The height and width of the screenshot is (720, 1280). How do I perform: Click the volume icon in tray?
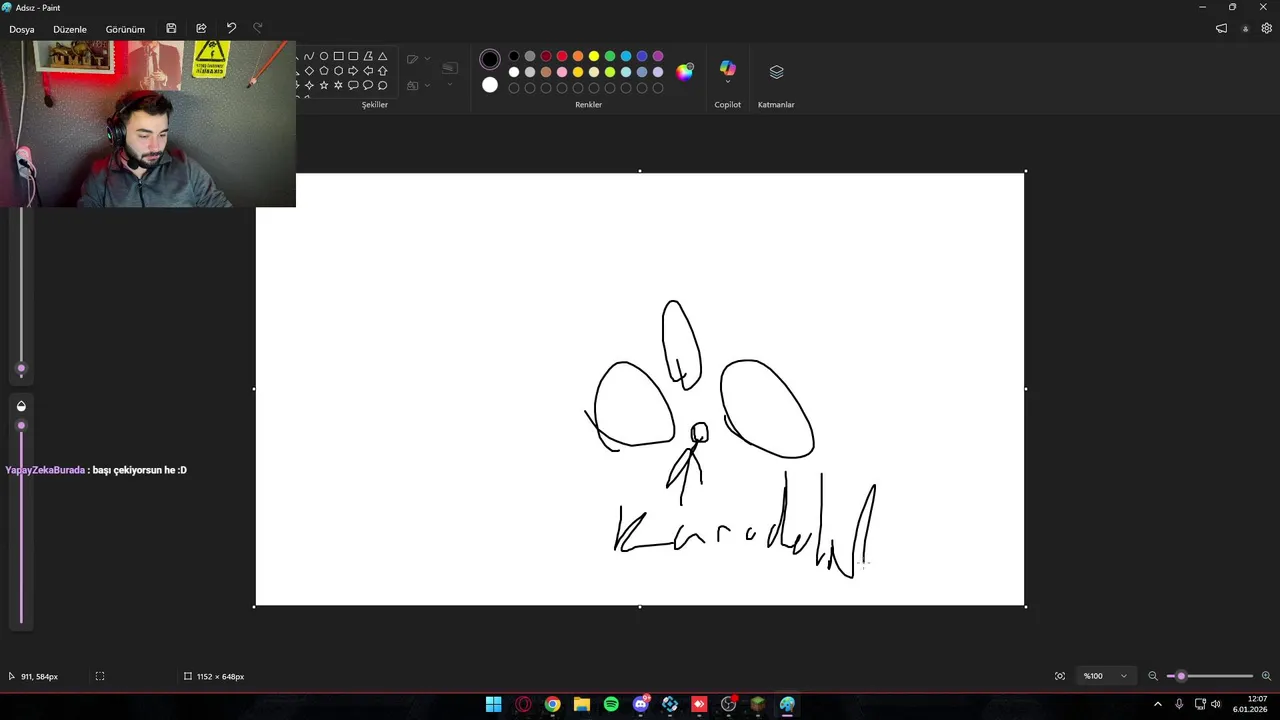coord(1216,704)
